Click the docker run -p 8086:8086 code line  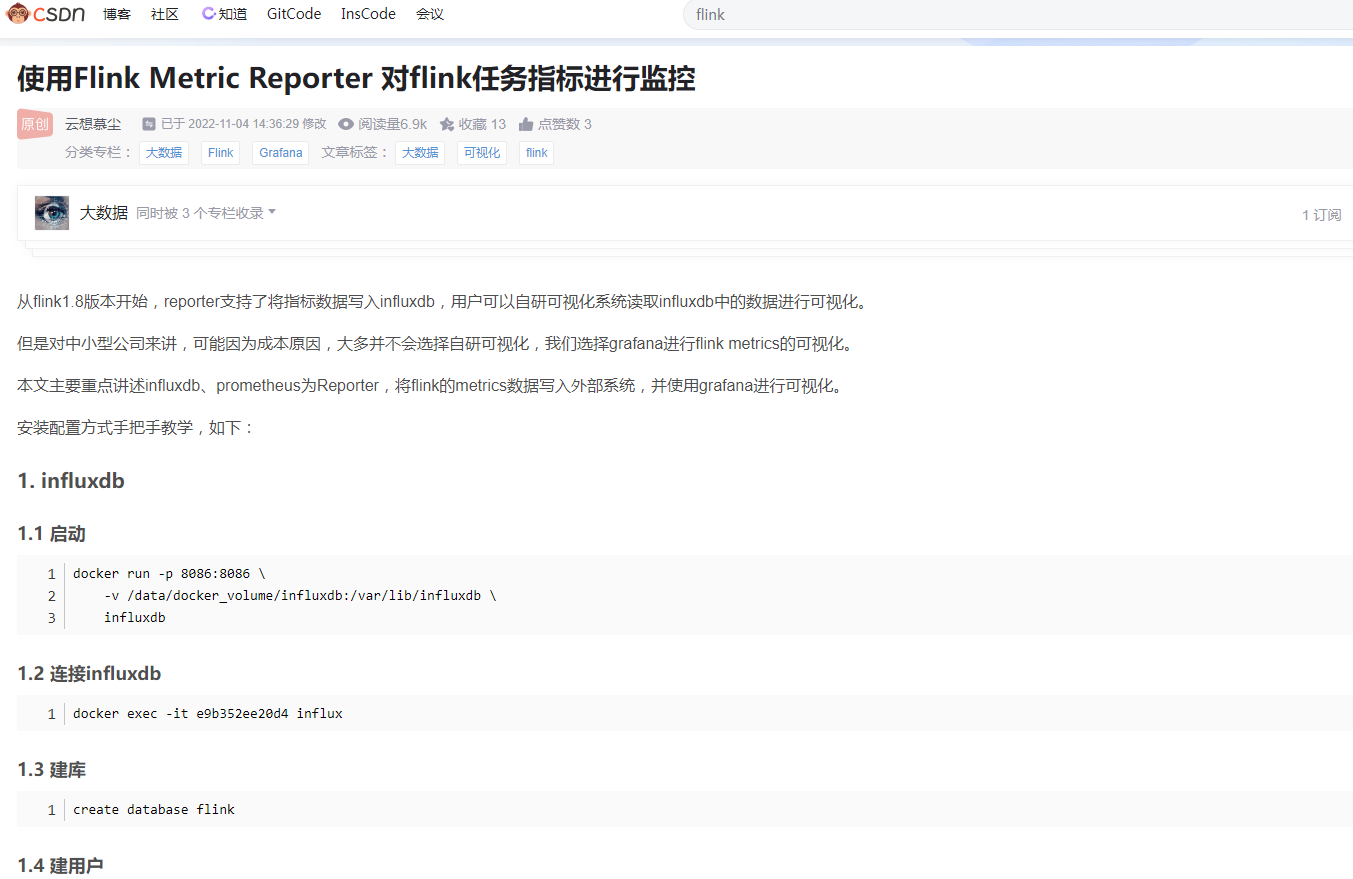tap(169, 574)
